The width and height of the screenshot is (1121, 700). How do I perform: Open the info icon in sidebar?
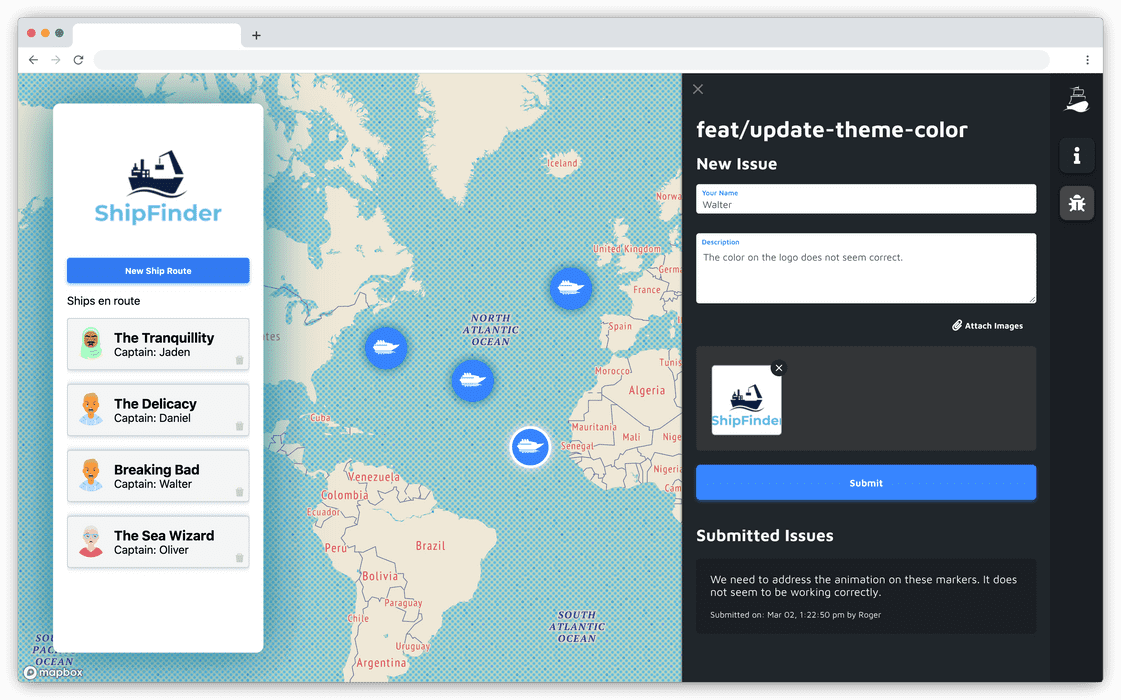(x=1077, y=156)
